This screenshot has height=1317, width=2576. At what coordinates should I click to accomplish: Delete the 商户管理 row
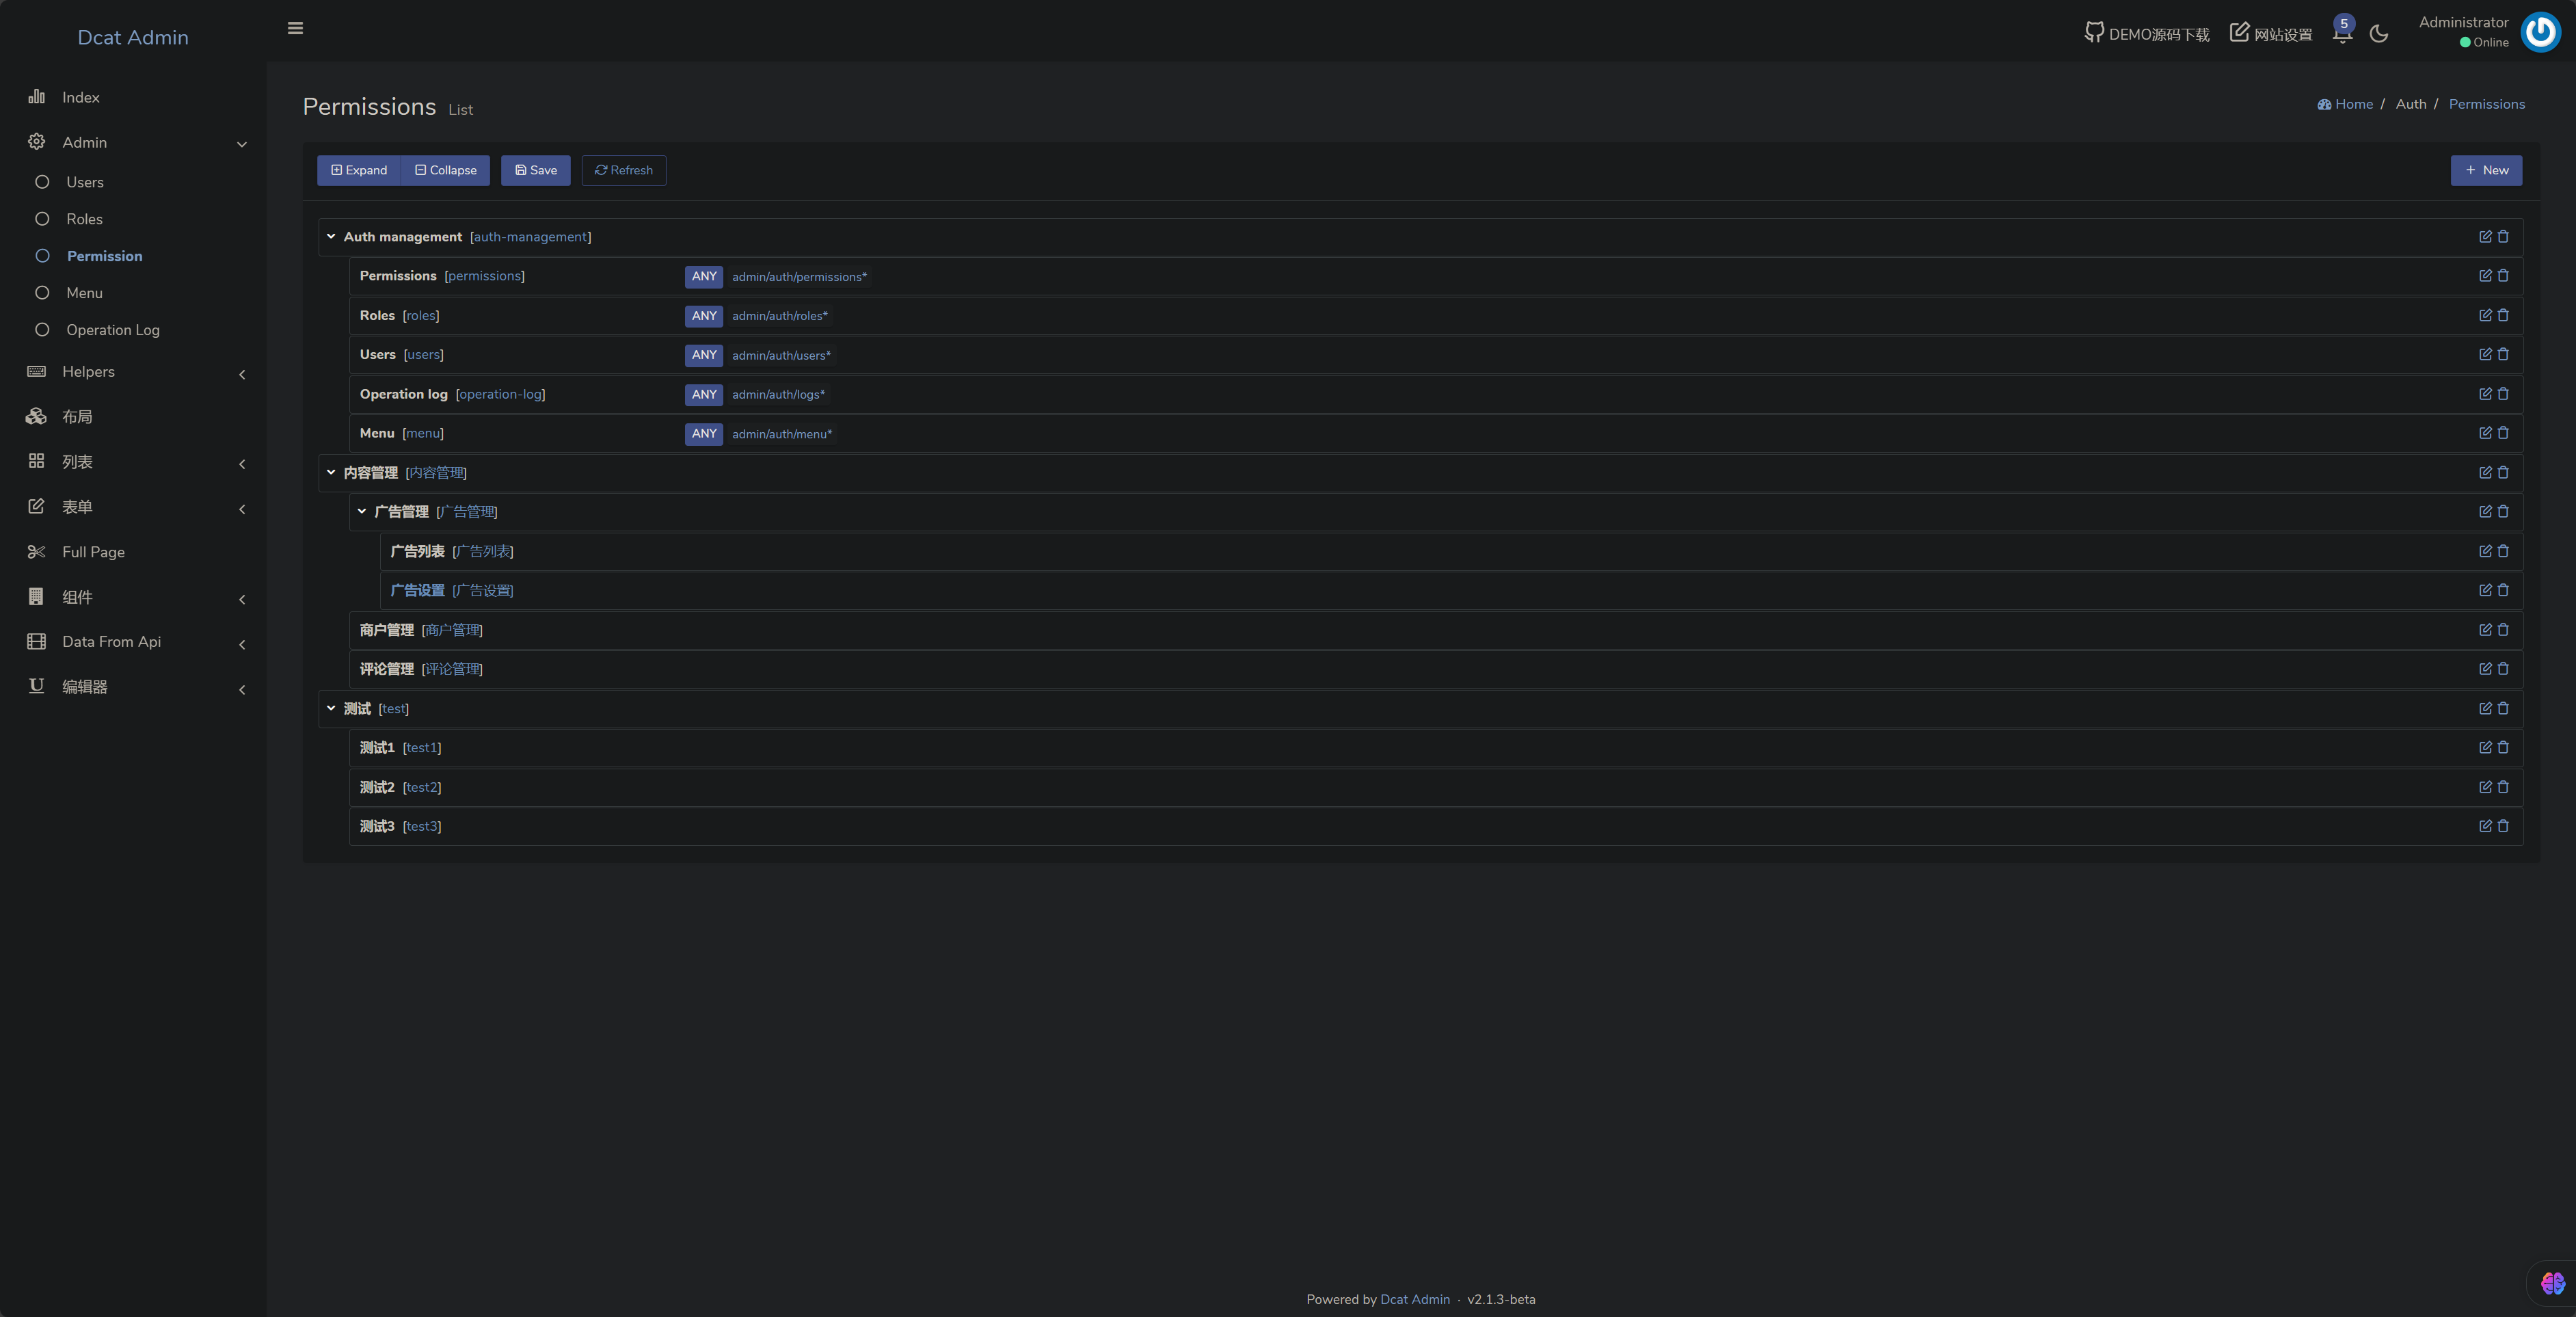2503,630
